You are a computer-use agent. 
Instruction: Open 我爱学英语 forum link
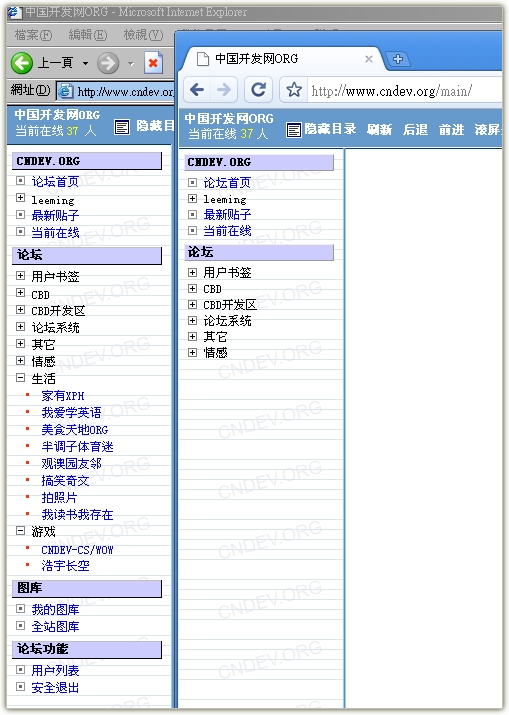click(x=72, y=413)
